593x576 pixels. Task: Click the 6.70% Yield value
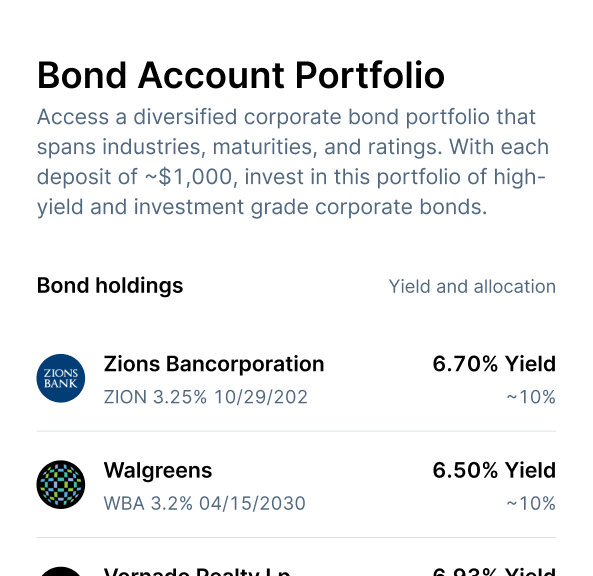tap(494, 364)
